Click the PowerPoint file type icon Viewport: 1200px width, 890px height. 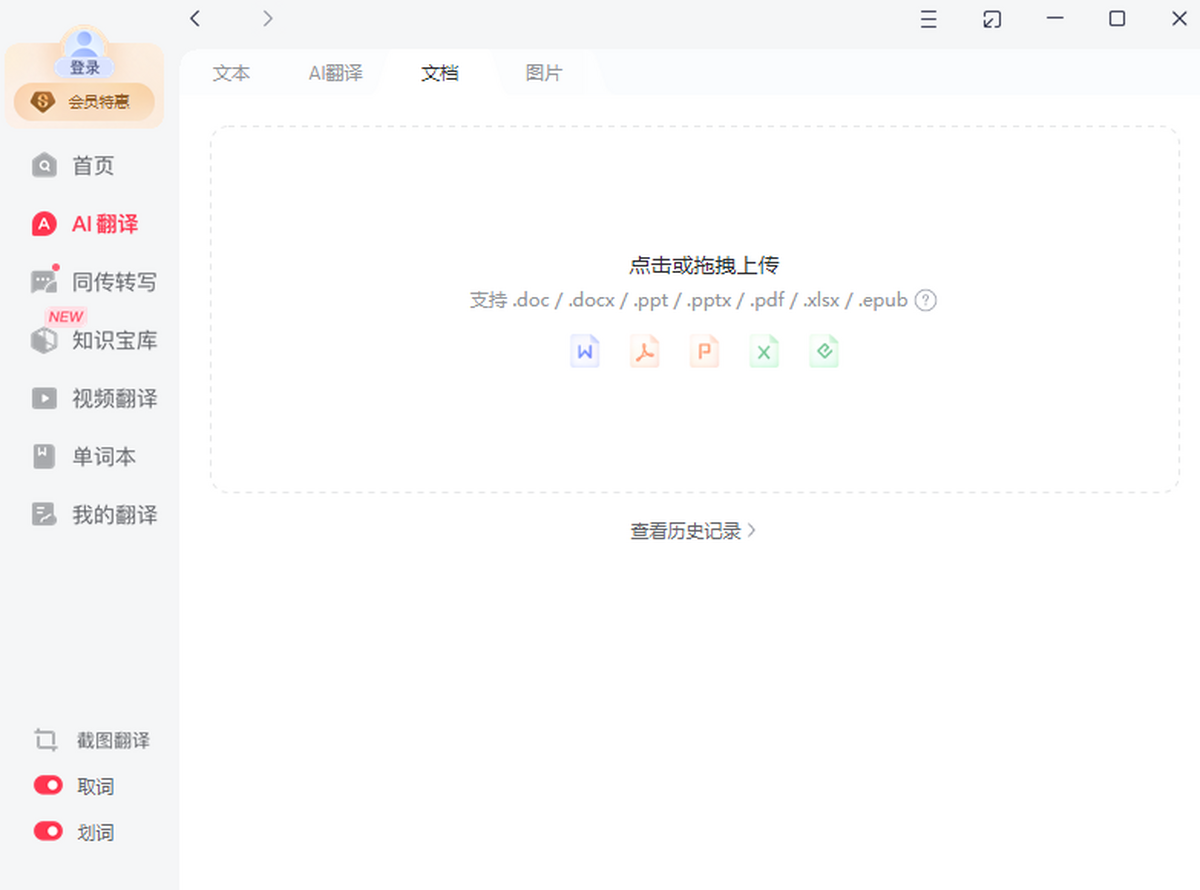(x=704, y=351)
